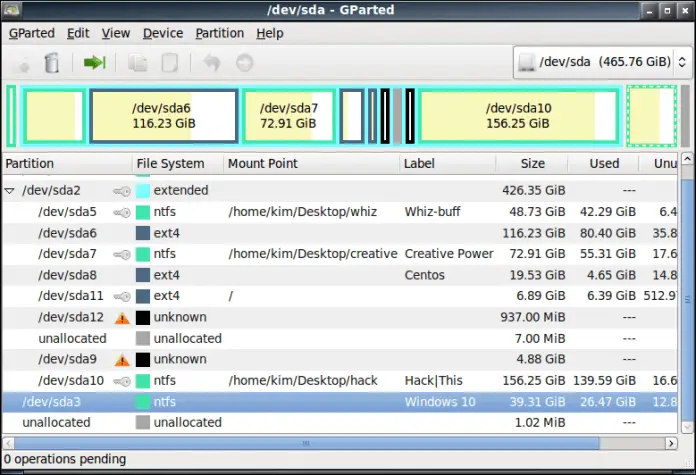Screen dimensions: 696x475
Task: Click the horizontal scrollbar thumb
Action: (x=306, y=443)
